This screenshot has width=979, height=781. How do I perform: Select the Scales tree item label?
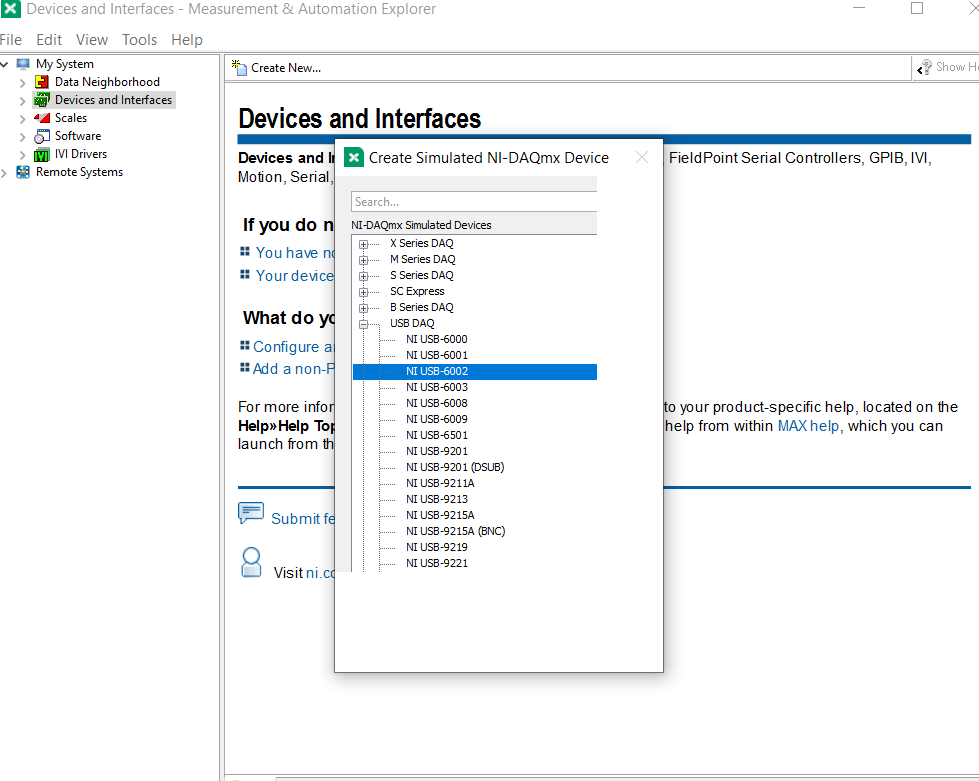[71, 118]
